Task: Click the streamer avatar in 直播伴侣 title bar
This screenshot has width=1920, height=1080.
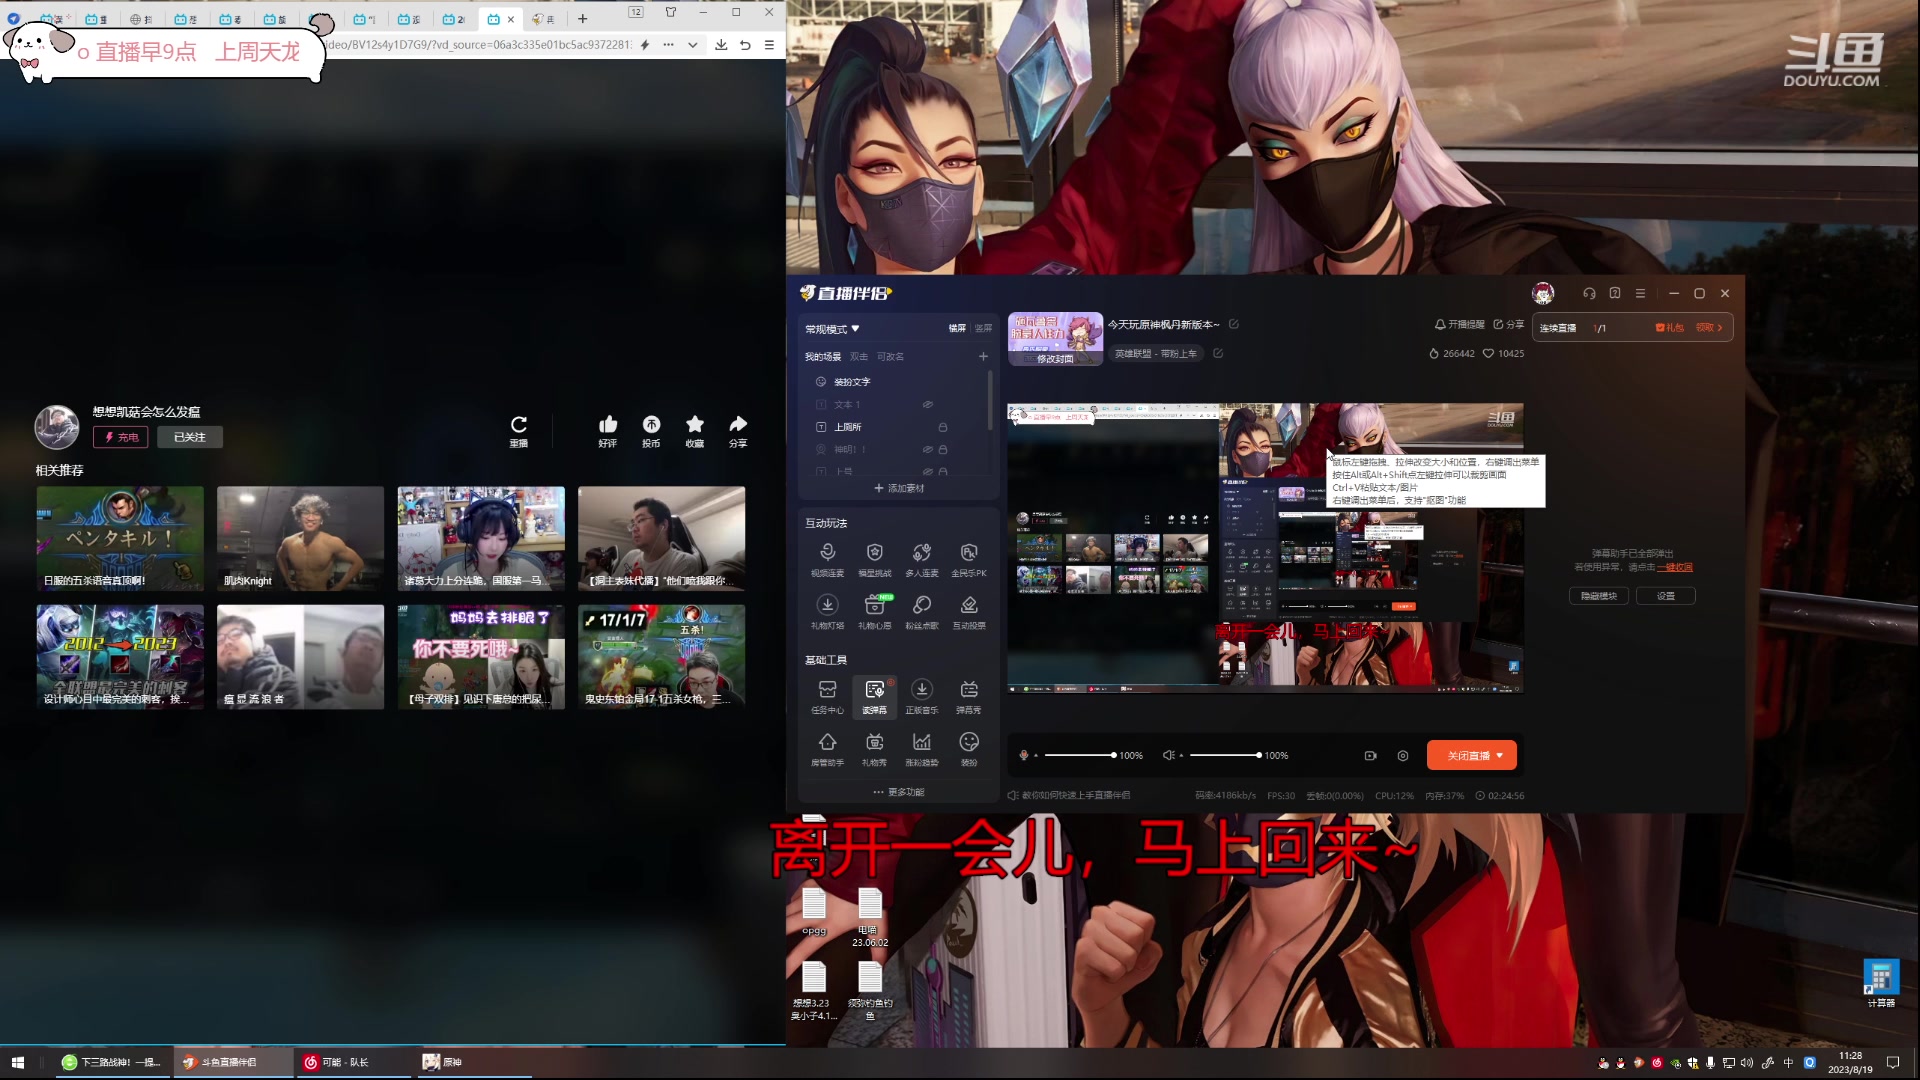Action: pyautogui.click(x=1543, y=293)
